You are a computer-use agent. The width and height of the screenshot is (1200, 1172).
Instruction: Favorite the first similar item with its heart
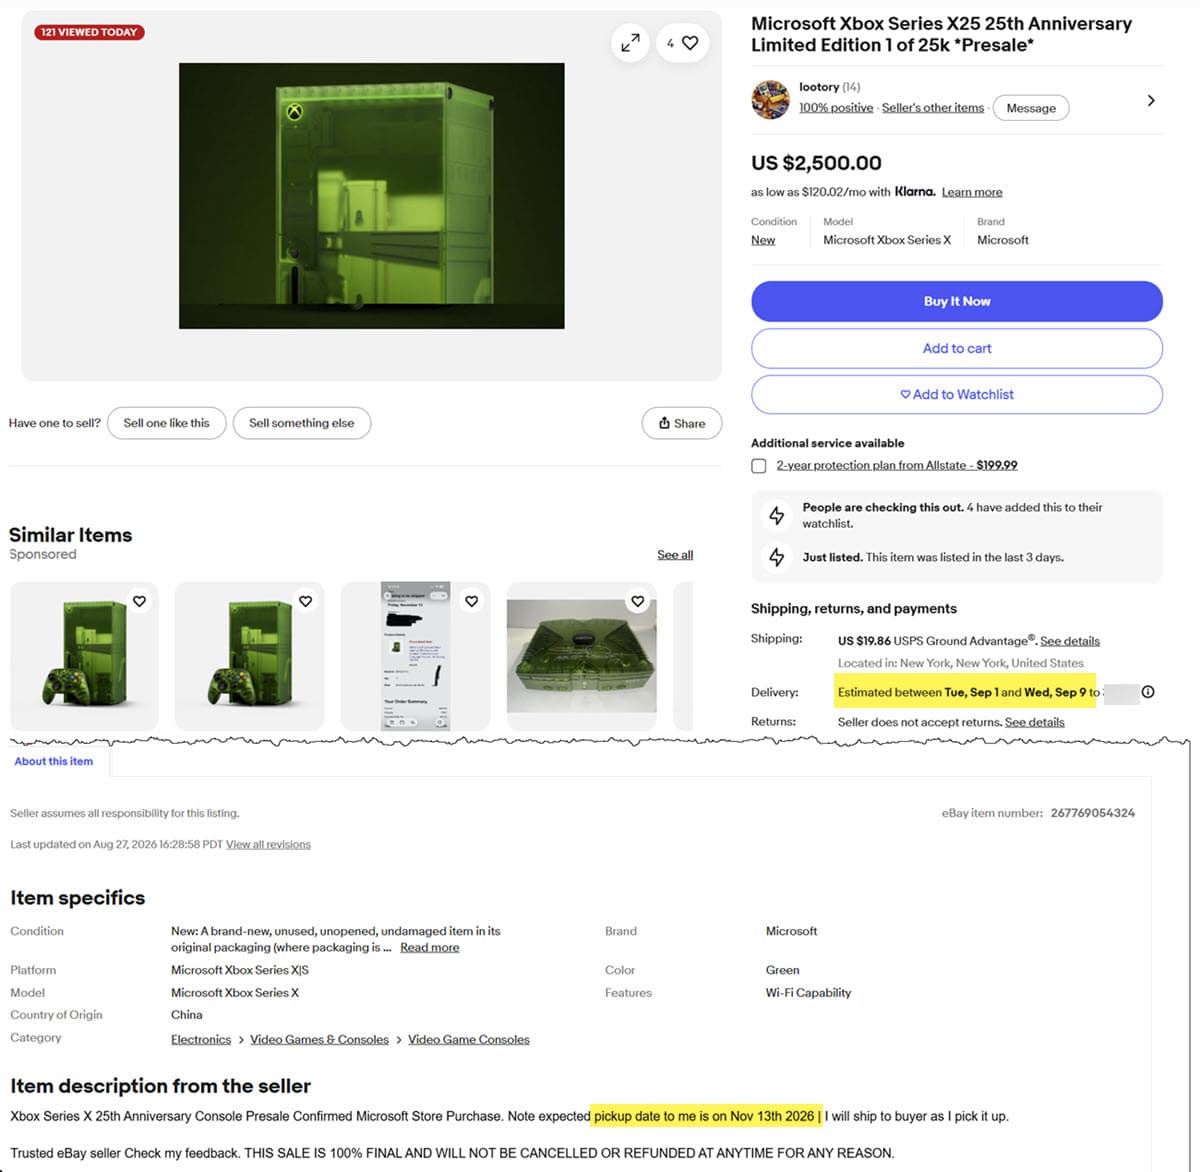coord(139,601)
